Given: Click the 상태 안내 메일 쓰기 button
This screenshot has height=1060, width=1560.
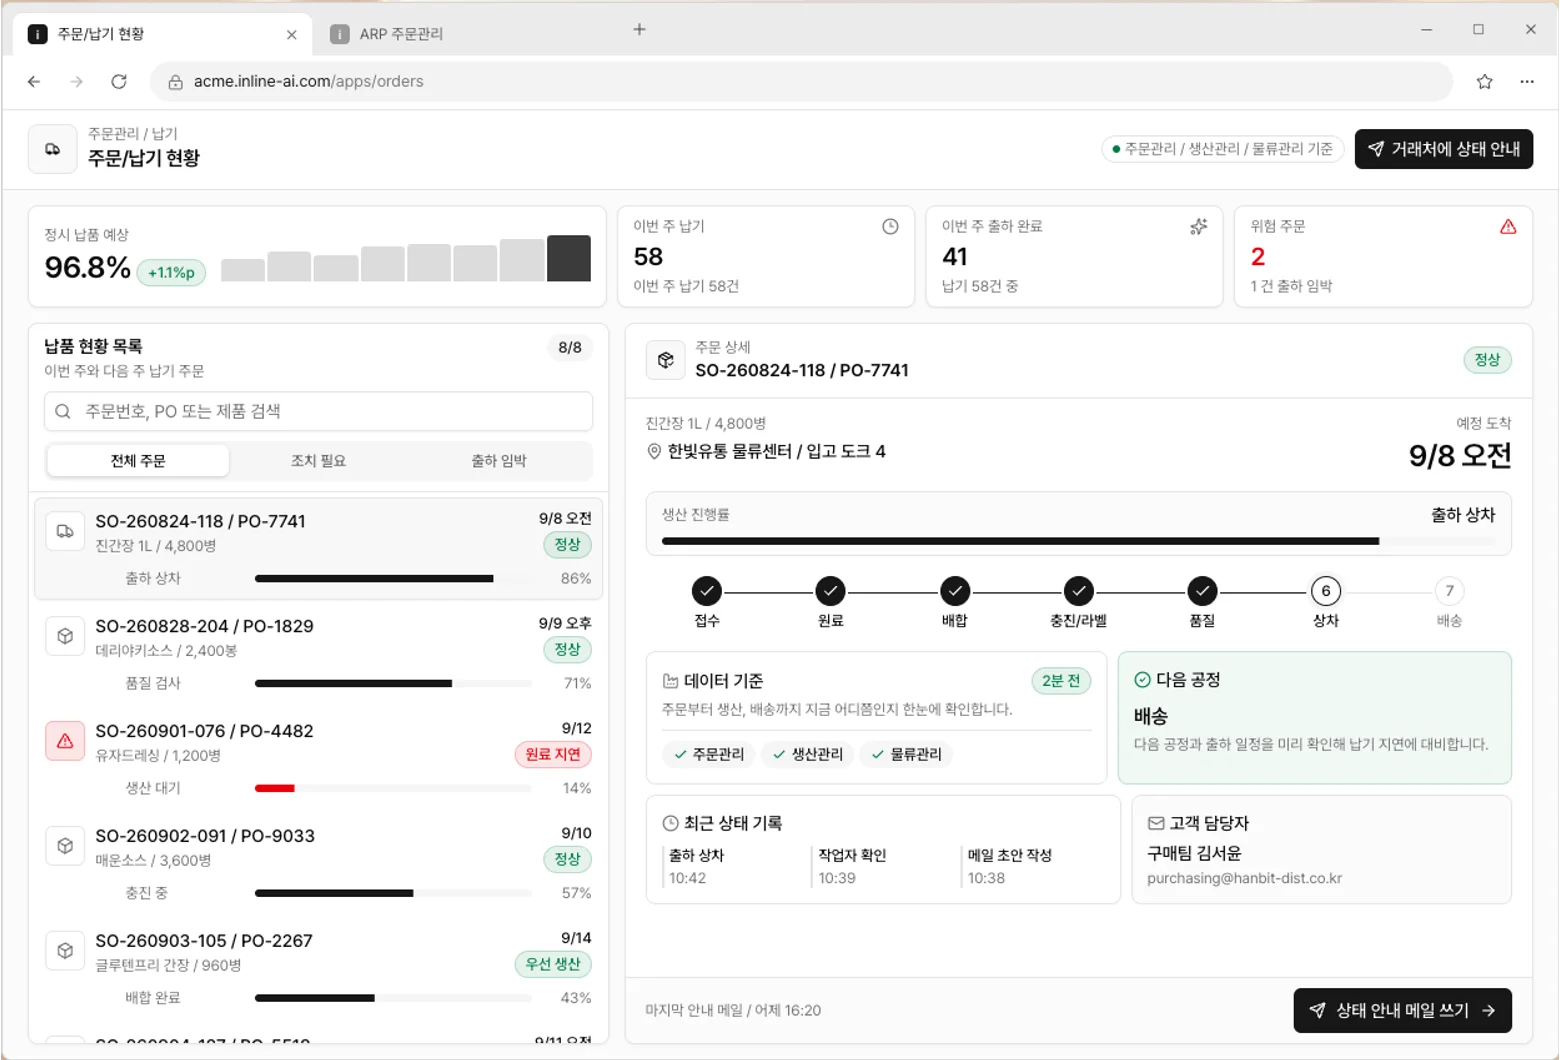Looking at the screenshot, I should (x=1403, y=1010).
